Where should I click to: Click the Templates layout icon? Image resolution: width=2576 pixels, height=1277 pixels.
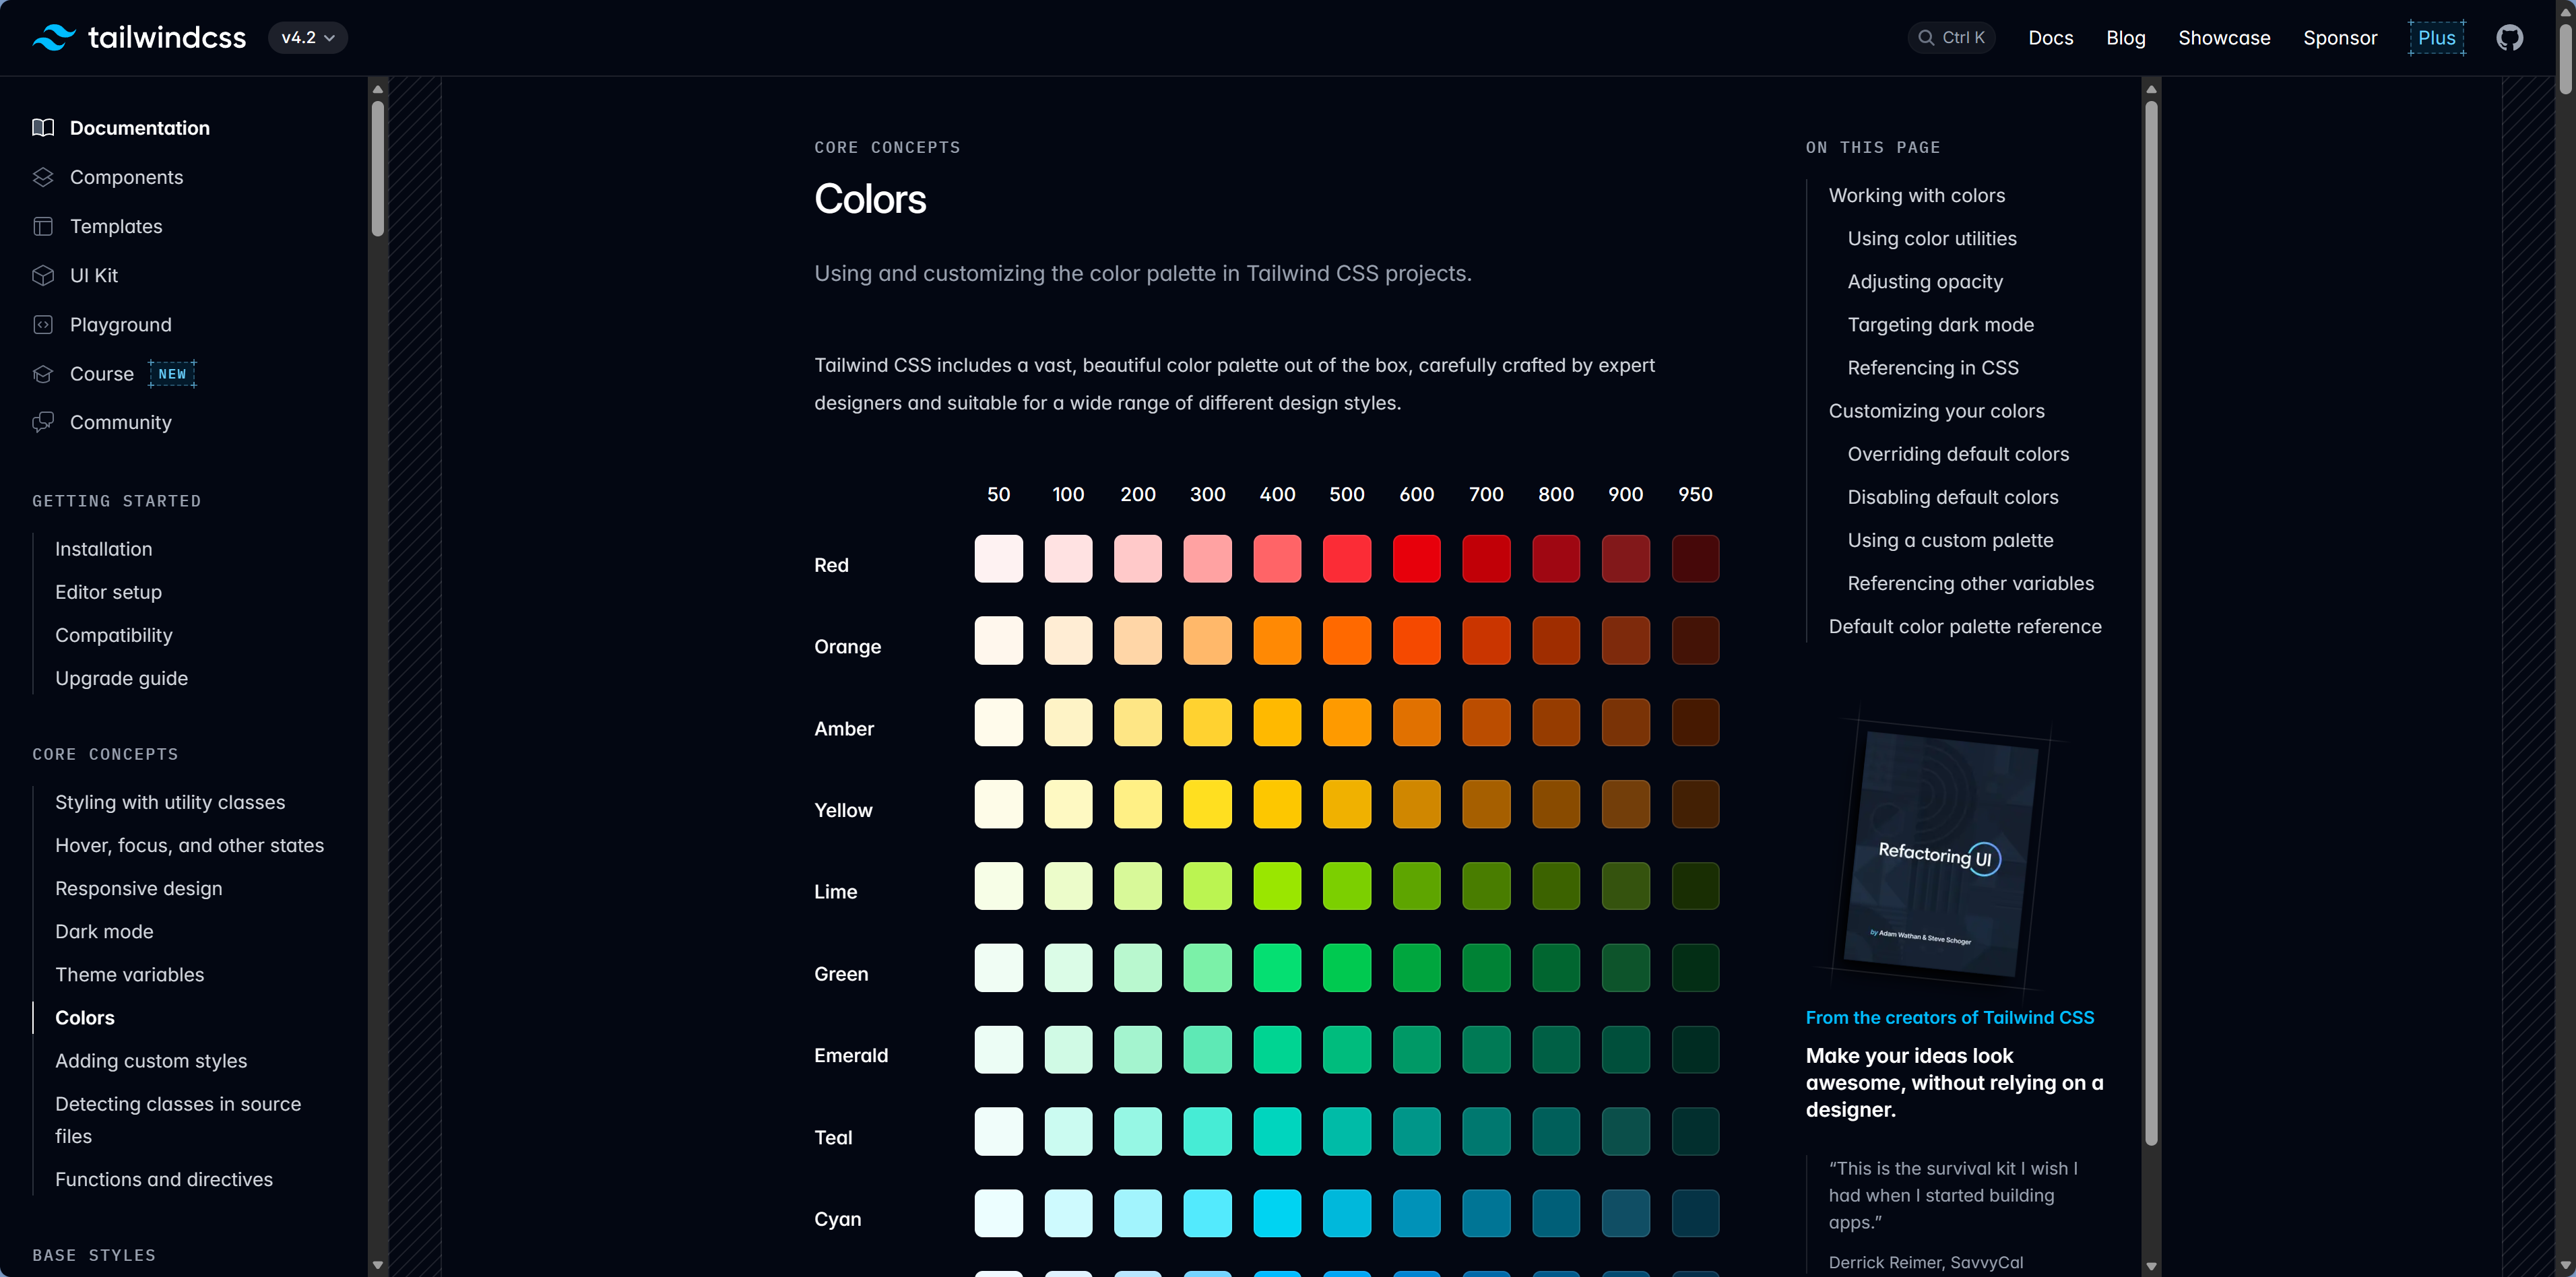43,226
